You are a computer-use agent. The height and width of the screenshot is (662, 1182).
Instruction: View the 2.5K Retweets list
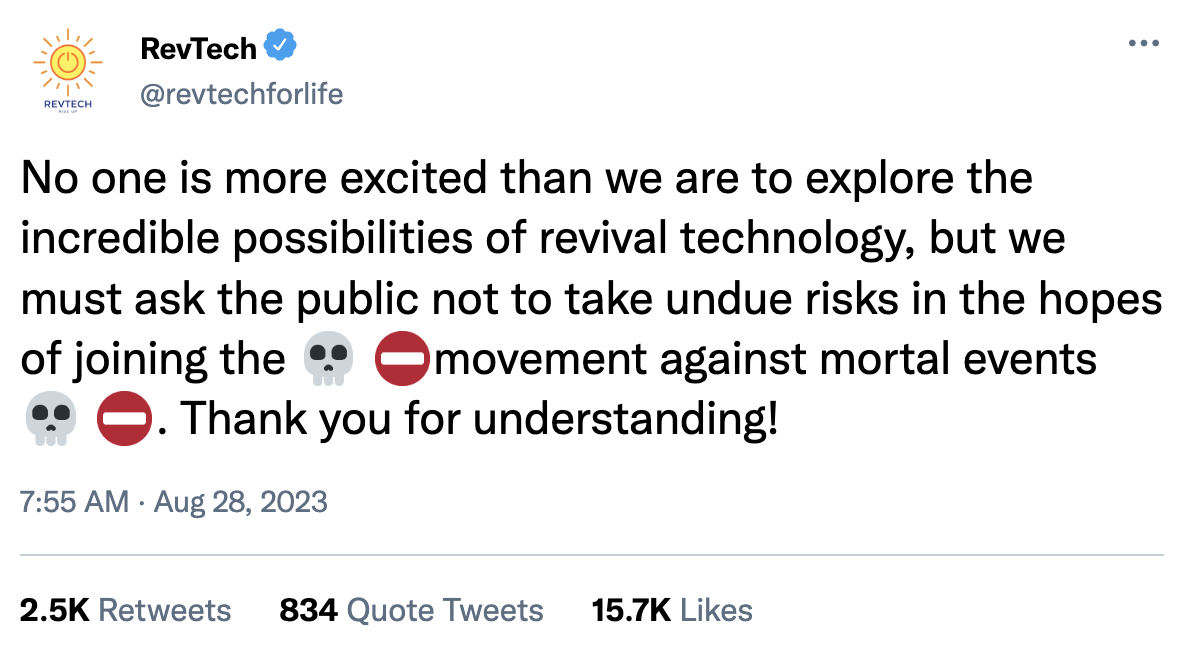125,610
